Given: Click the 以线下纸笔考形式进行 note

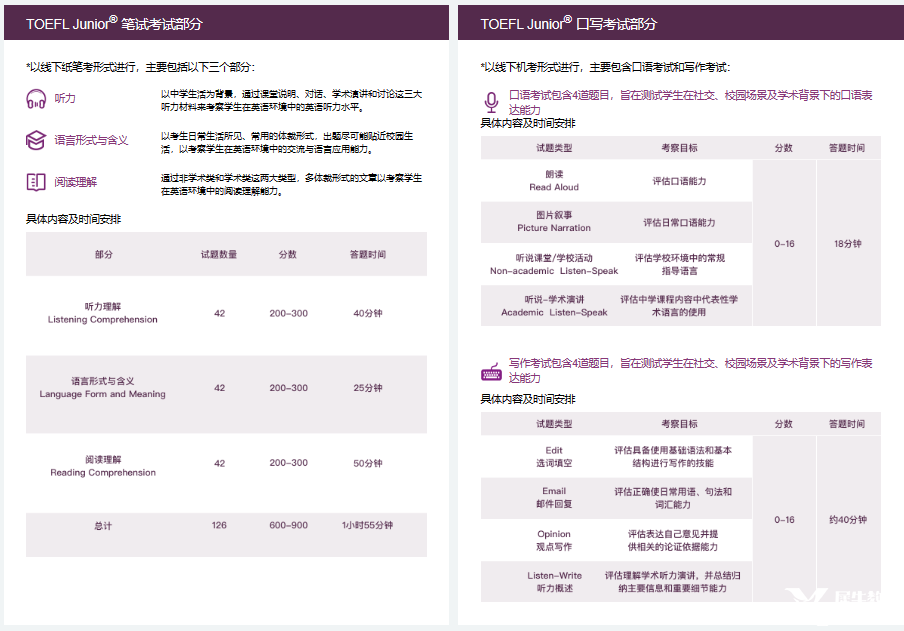Looking at the screenshot, I should pyautogui.click(x=140, y=67).
